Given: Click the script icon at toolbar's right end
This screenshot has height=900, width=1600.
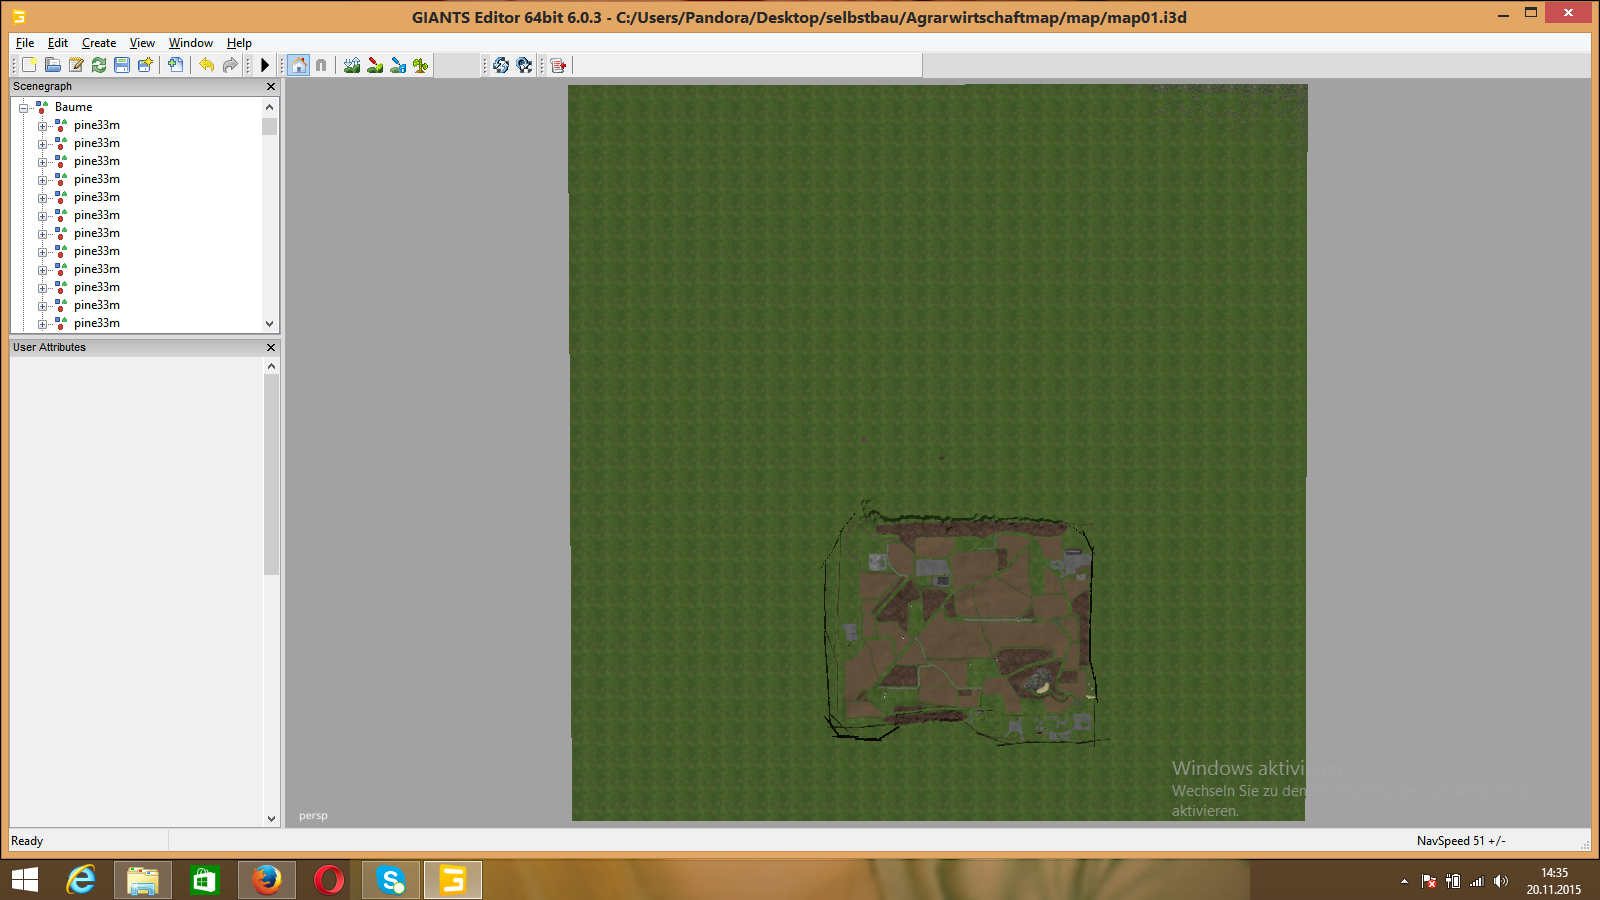Looking at the screenshot, I should [558, 65].
